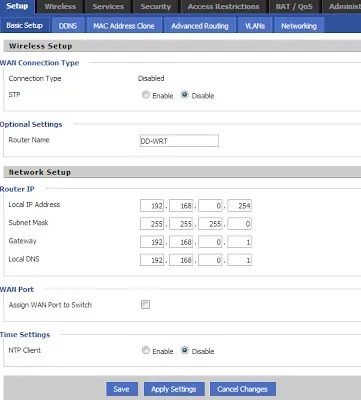This screenshot has width=361, height=400.
Task: Click the 'WAN Port' heading
Action: (17, 289)
